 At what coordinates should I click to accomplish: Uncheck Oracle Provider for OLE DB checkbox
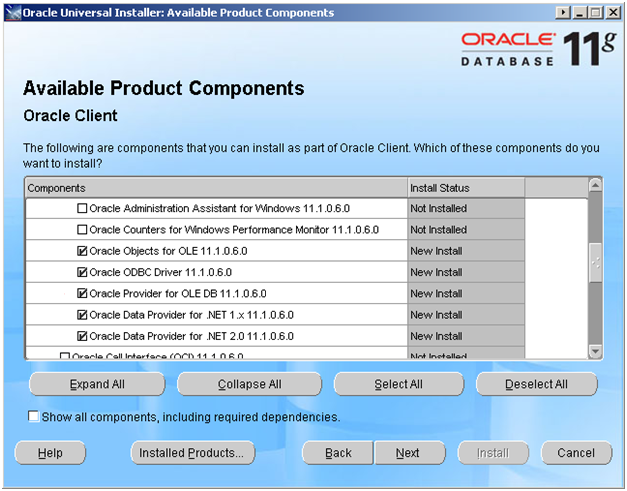[x=82, y=293]
